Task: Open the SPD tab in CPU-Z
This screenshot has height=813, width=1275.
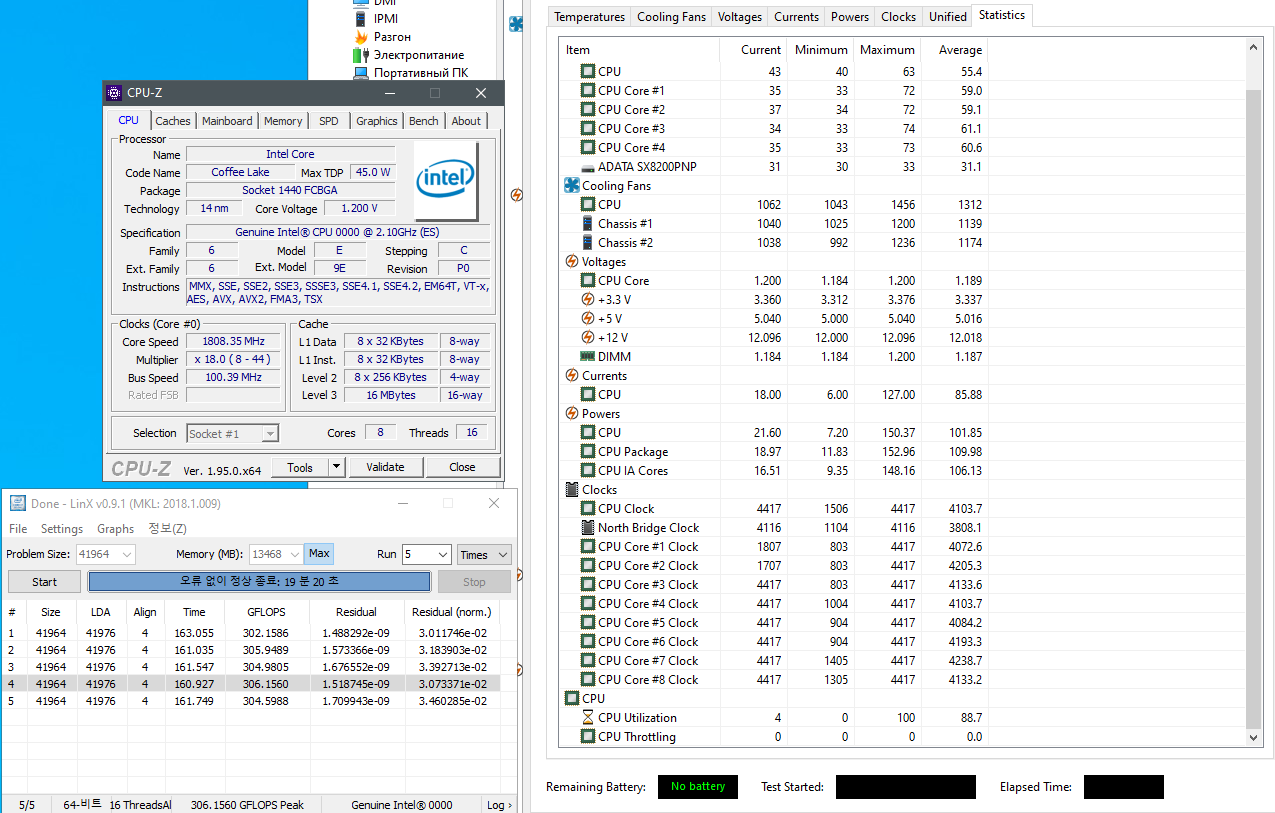Action: (x=329, y=121)
